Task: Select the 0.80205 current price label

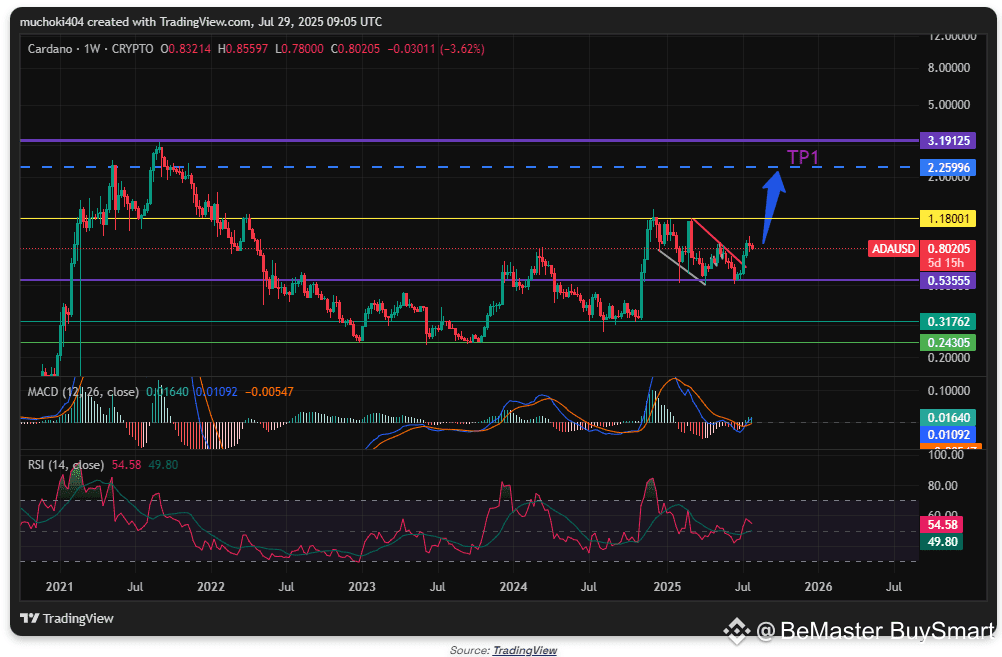Action: click(948, 249)
